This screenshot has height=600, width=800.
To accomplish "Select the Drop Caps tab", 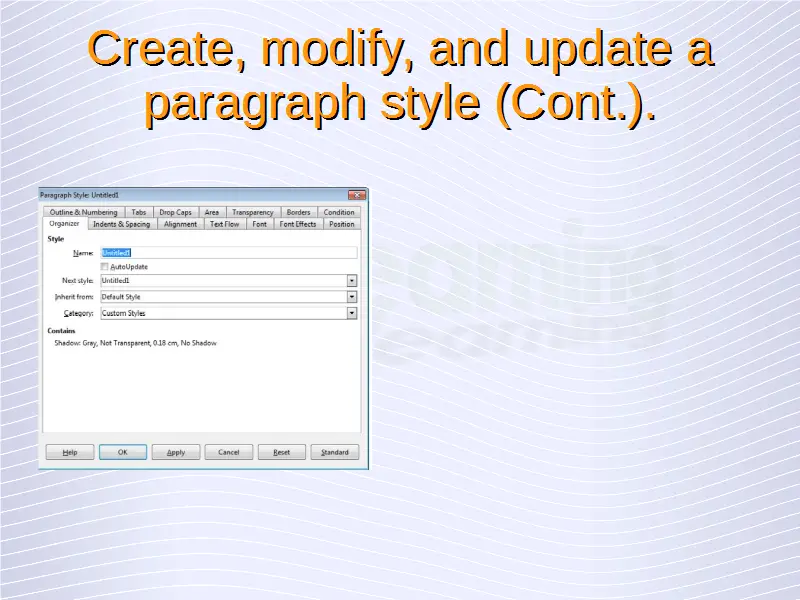I will pyautogui.click(x=175, y=212).
